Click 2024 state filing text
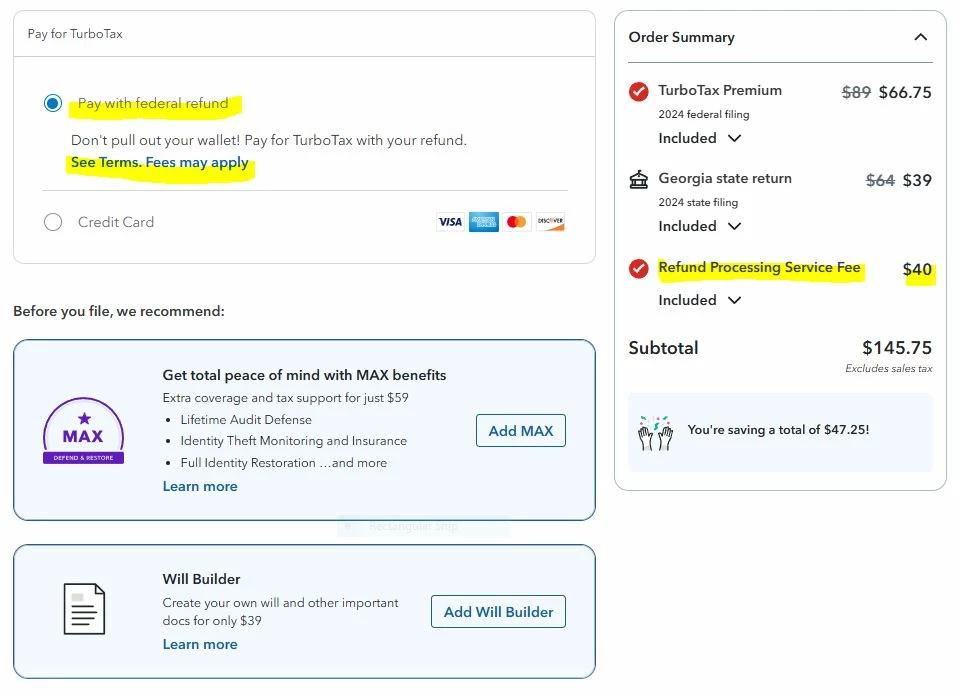 coord(698,203)
